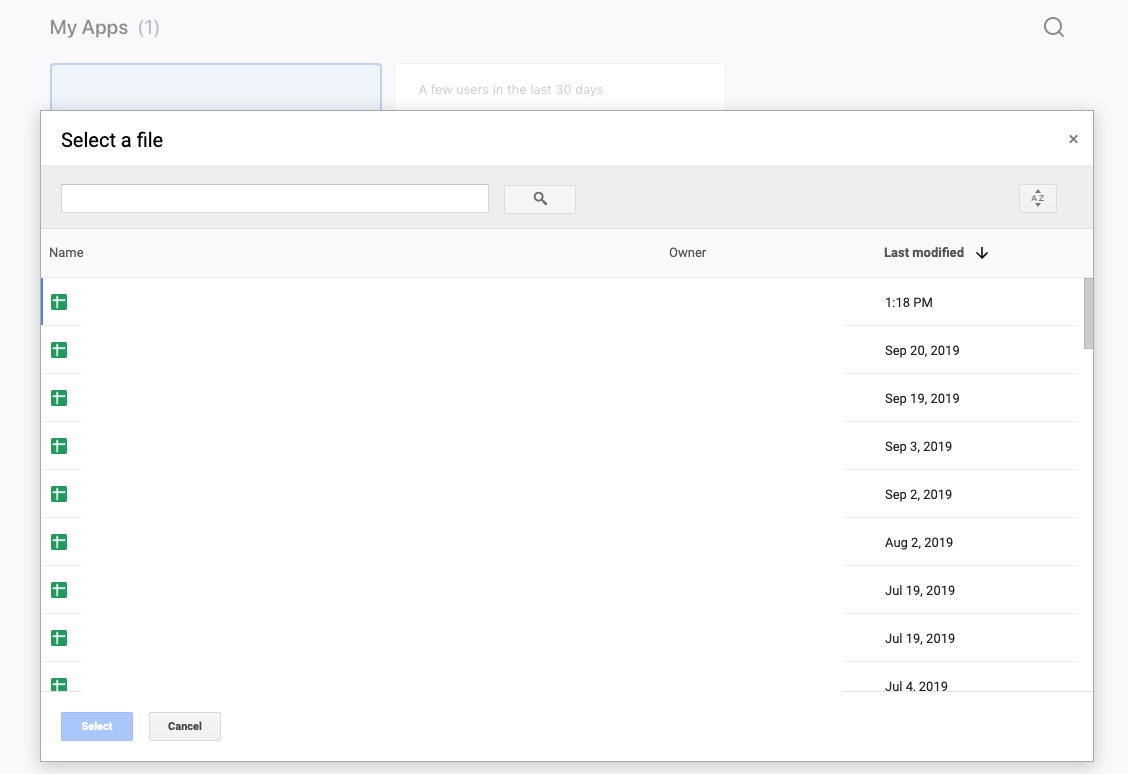Close the Select a file dialog
Screen dimensions: 1128x774
1073,140
